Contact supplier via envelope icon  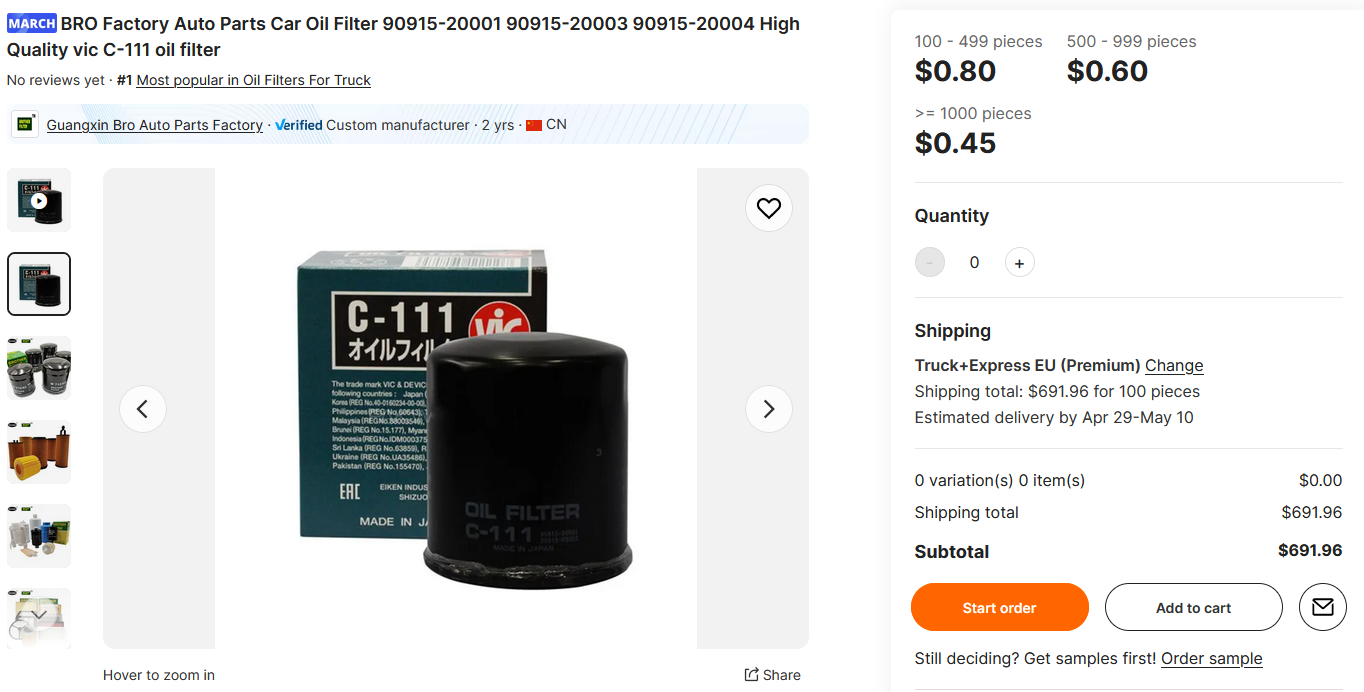pos(1323,607)
